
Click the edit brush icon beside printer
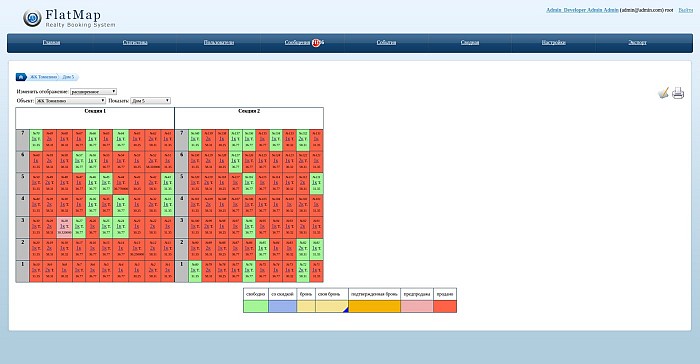coord(663,93)
